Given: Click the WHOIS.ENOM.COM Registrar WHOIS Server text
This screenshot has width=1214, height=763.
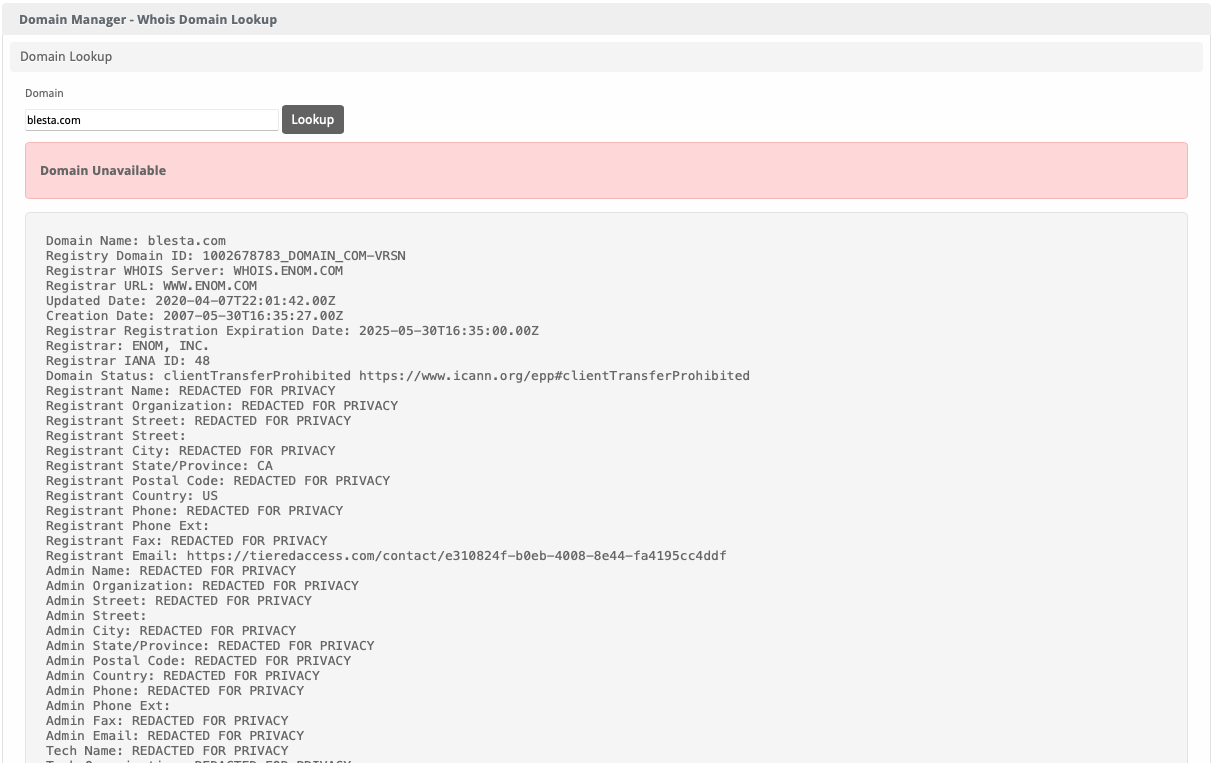Looking at the screenshot, I should (x=288, y=271).
